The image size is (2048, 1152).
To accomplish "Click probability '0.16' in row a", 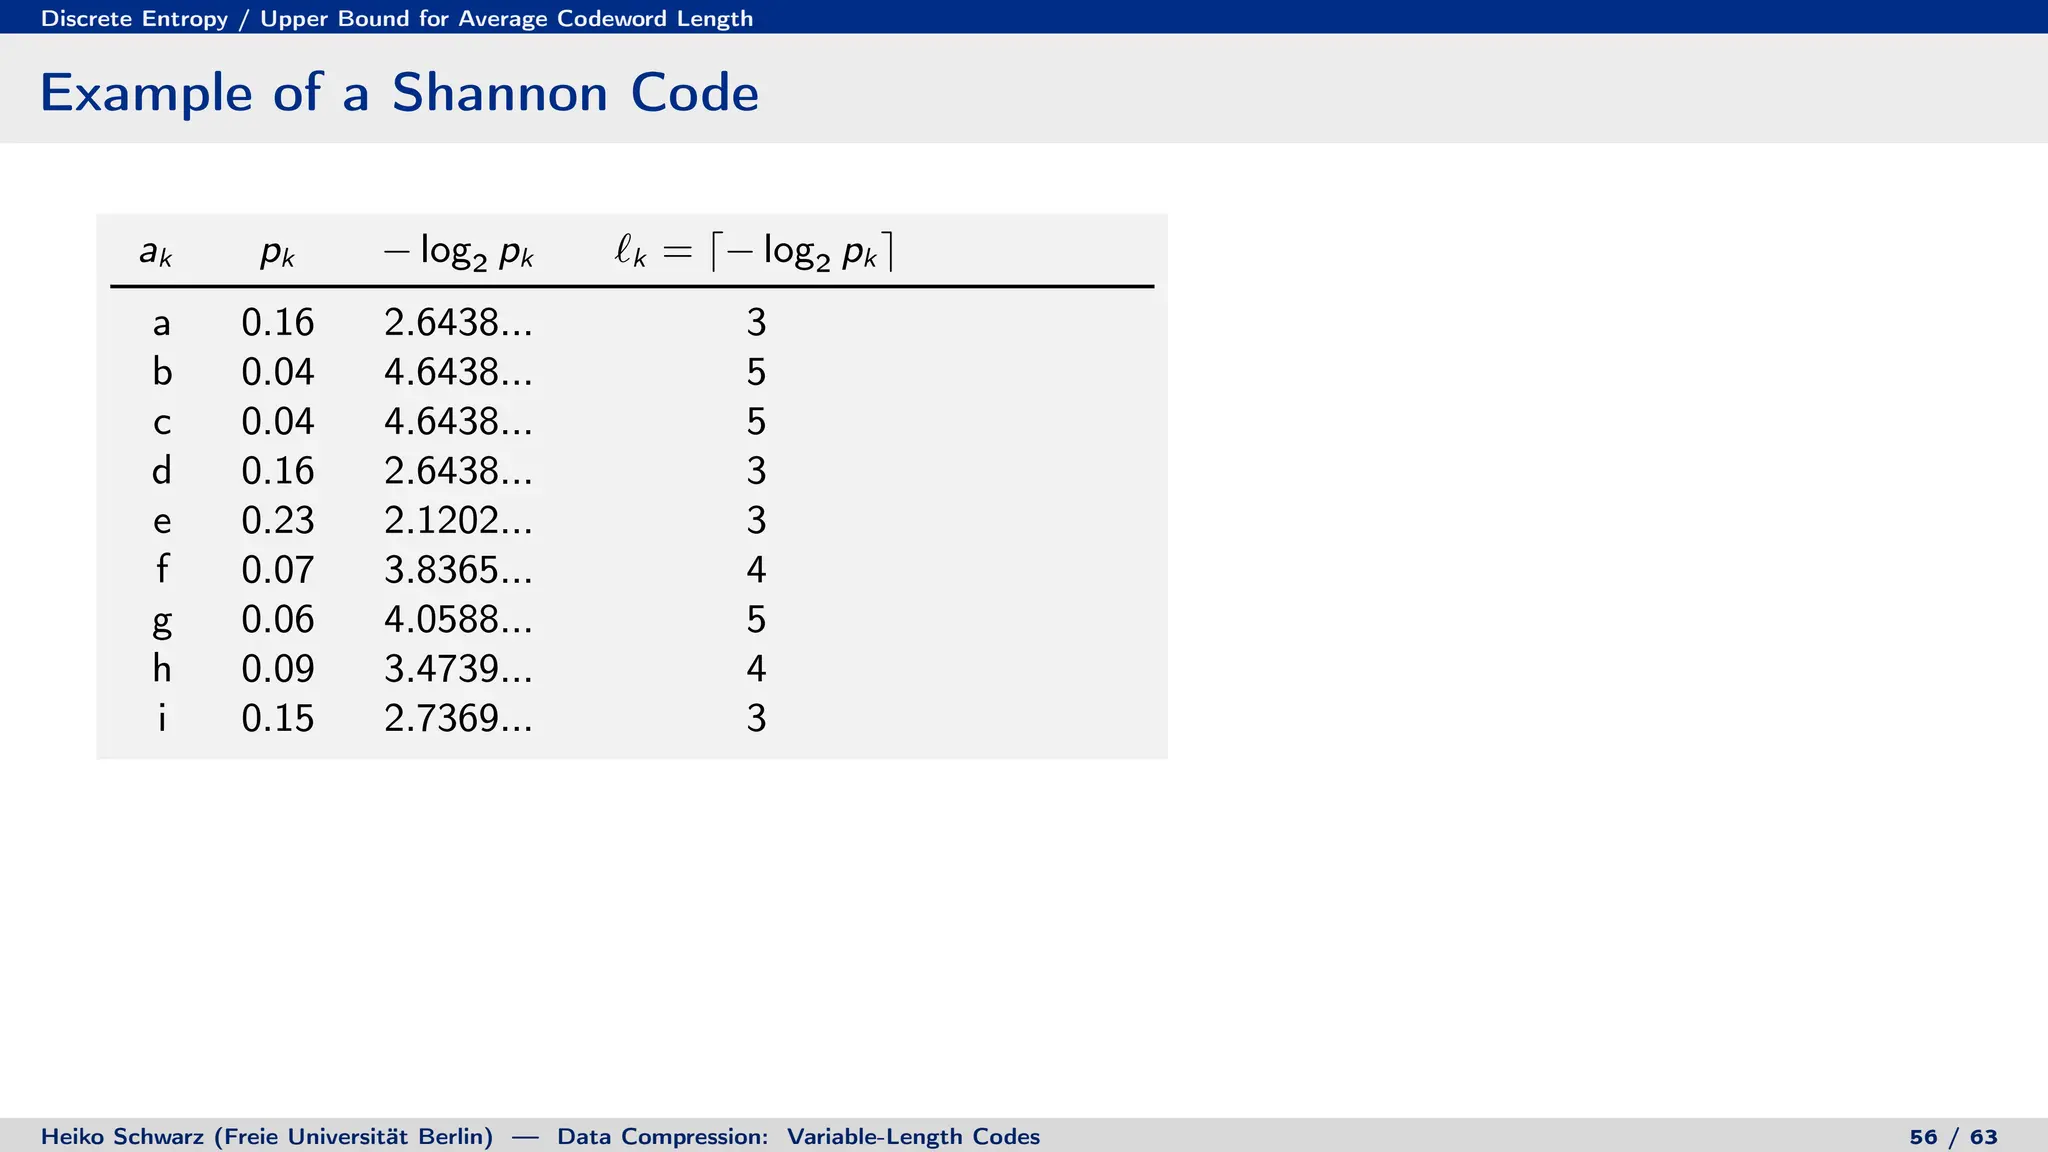I will pos(278,323).
